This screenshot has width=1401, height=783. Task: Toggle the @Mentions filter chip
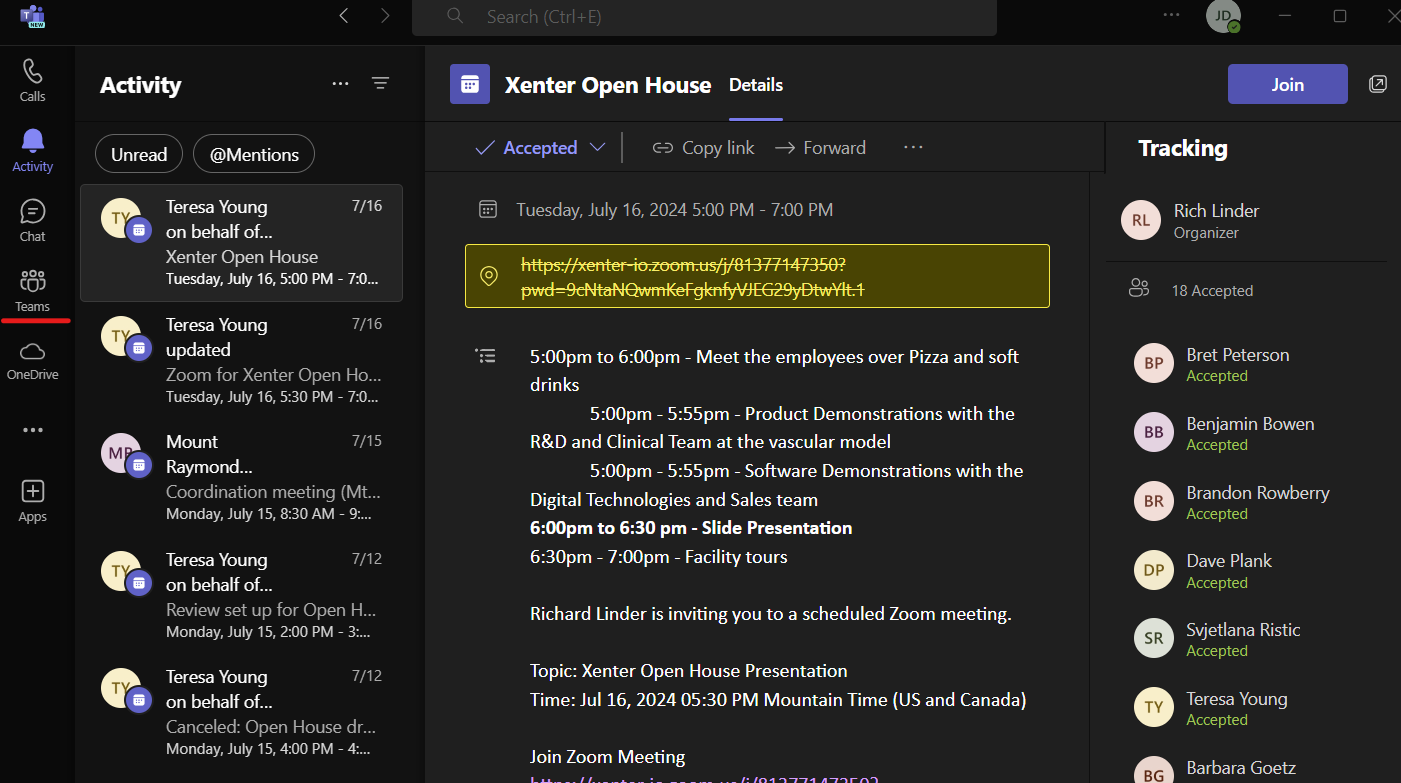[254, 155]
